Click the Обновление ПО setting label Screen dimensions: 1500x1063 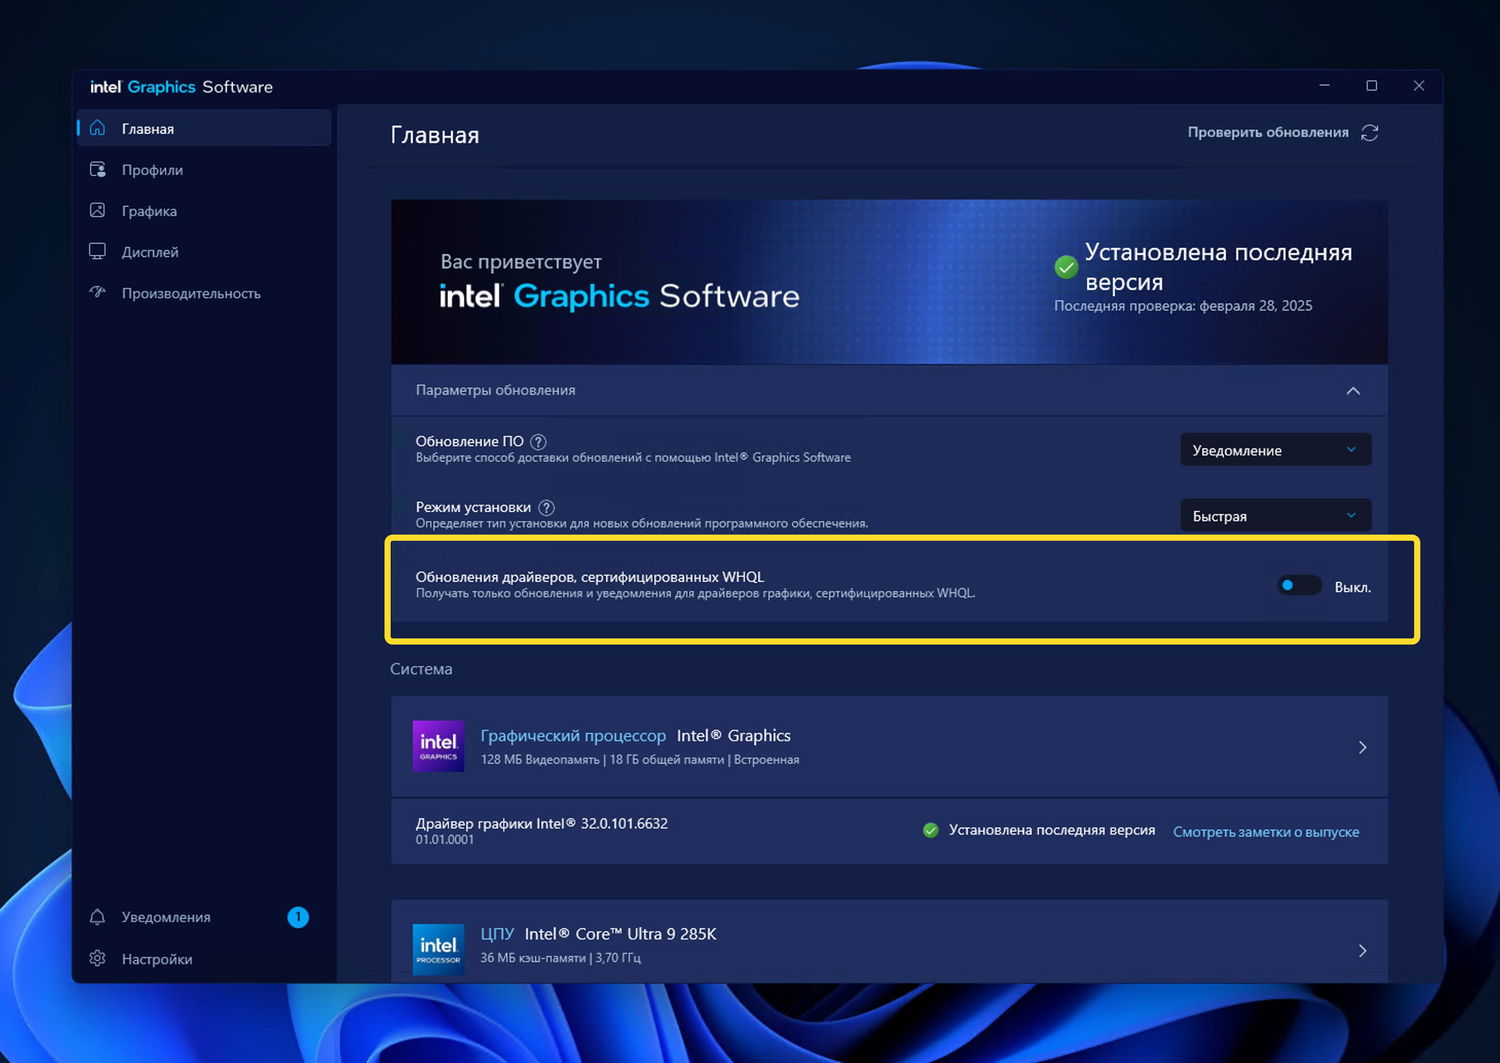[x=470, y=441]
